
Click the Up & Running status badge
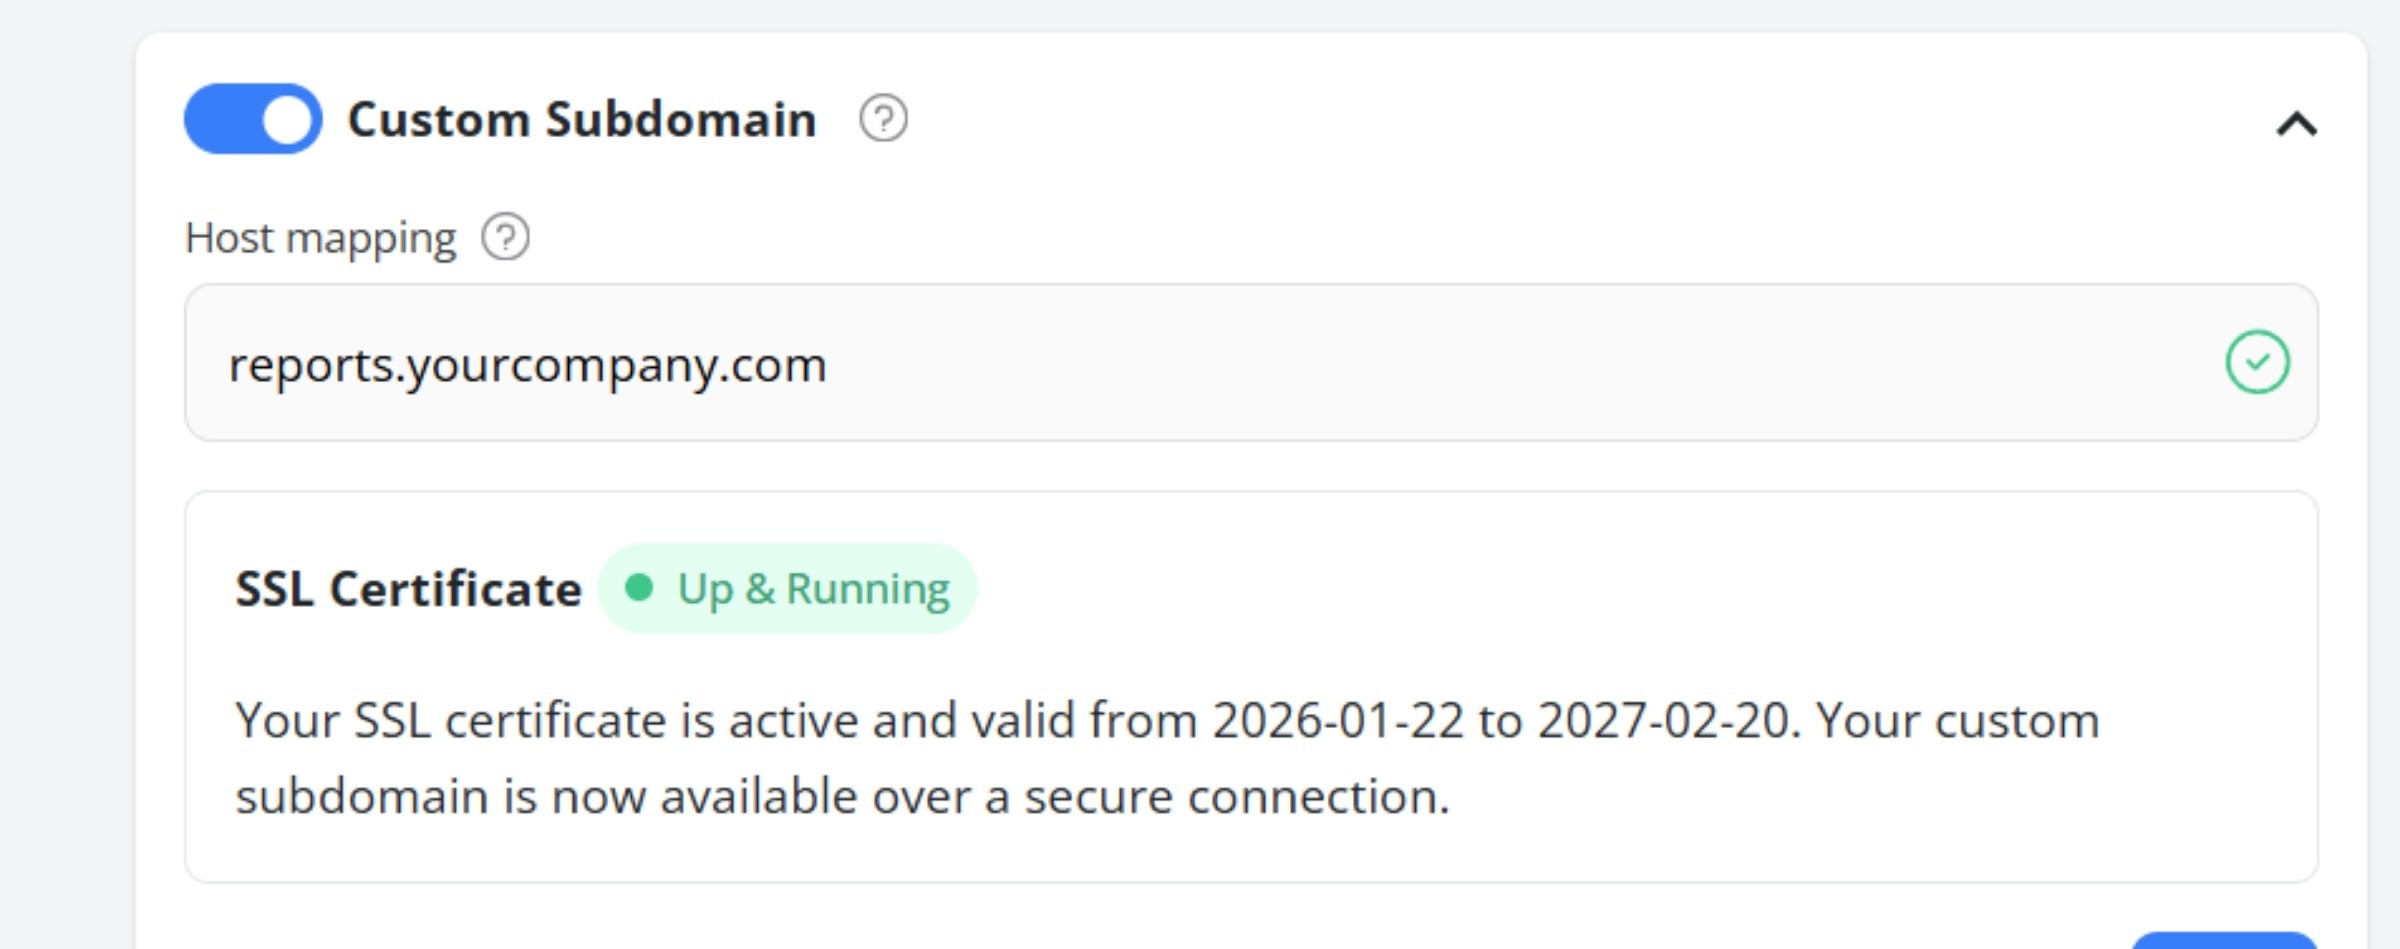click(787, 588)
